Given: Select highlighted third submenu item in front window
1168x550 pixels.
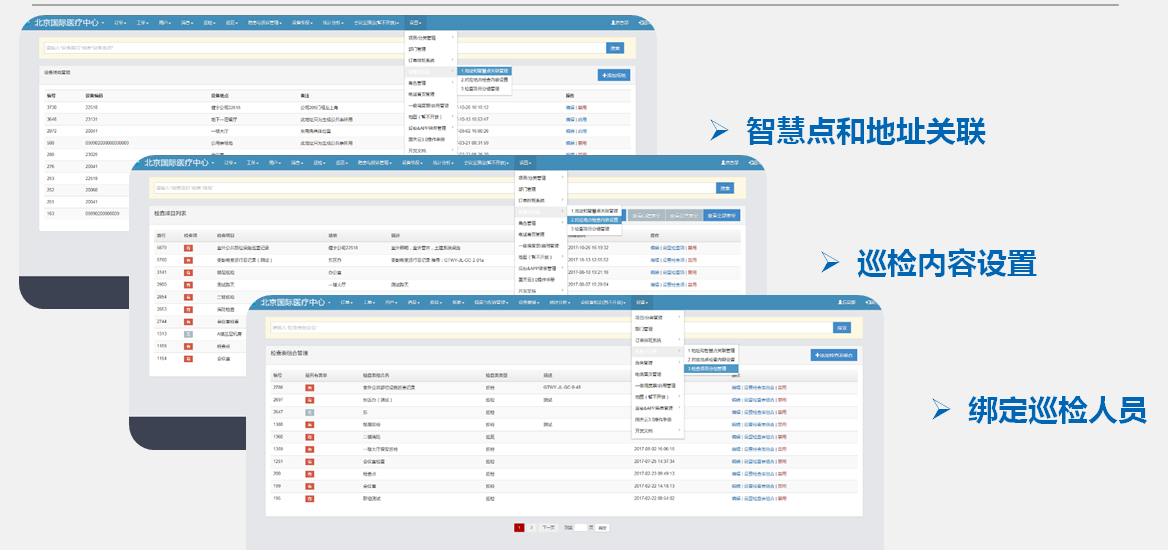Looking at the screenshot, I should pos(710,368).
